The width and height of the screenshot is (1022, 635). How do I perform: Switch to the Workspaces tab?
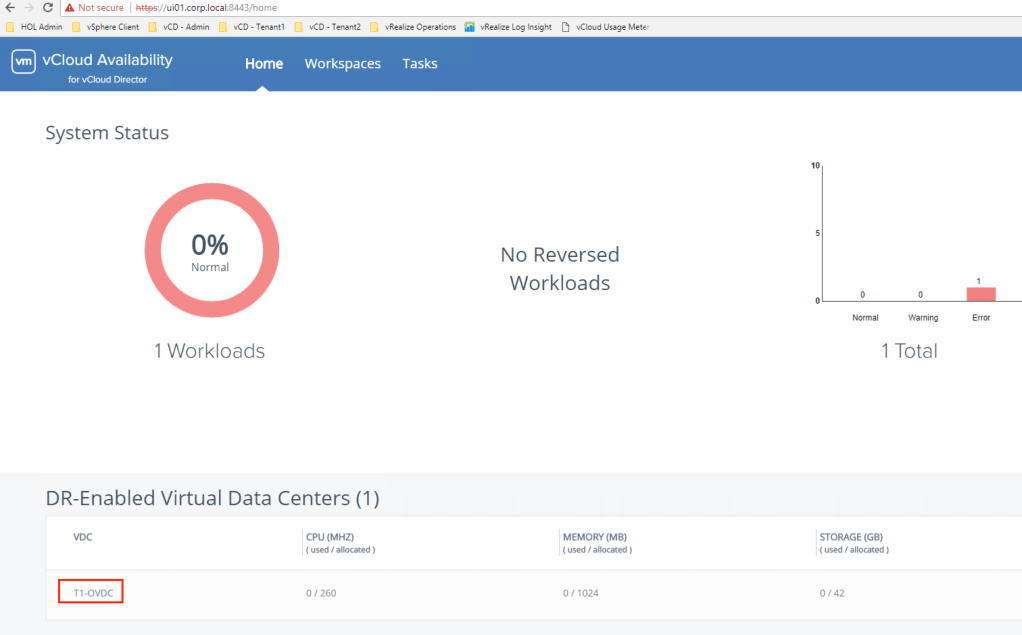(x=342, y=63)
